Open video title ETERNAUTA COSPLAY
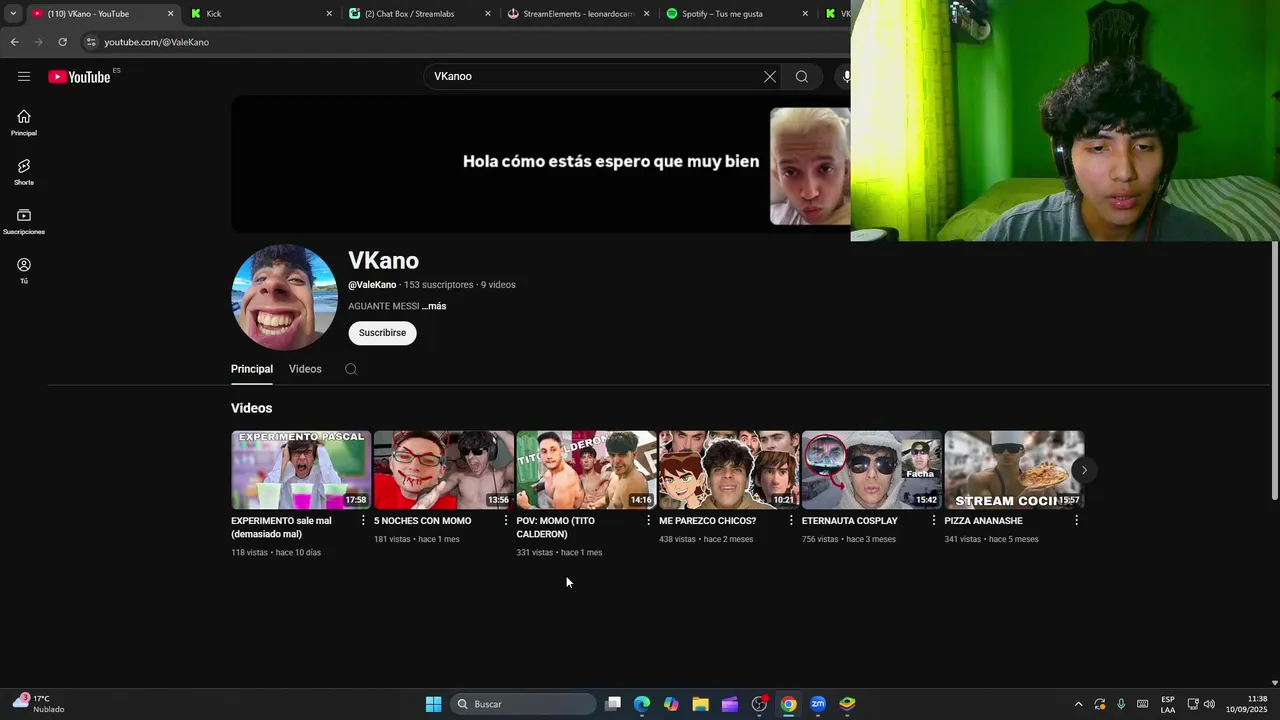 tap(850, 521)
